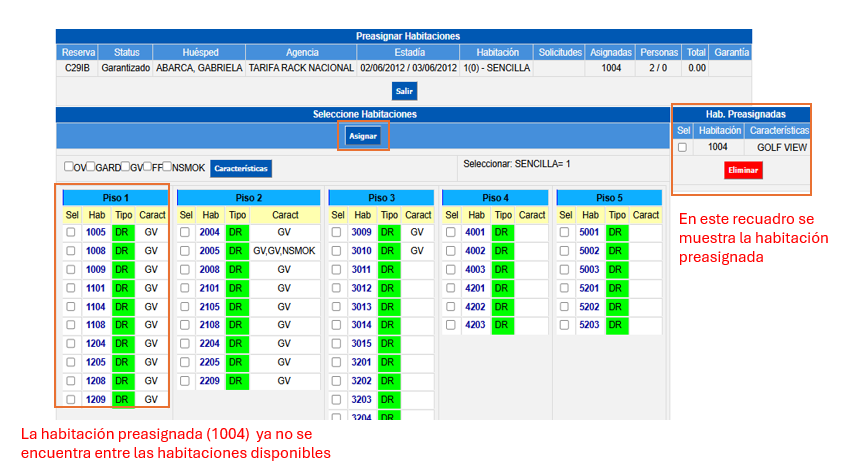Open room number 1208 link
851x464 pixels.
coord(96,381)
